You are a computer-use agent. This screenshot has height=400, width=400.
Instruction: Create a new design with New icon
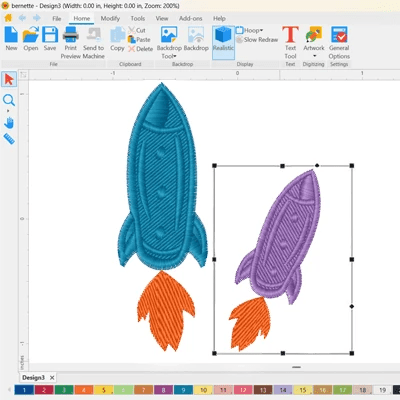pyautogui.click(x=11, y=39)
